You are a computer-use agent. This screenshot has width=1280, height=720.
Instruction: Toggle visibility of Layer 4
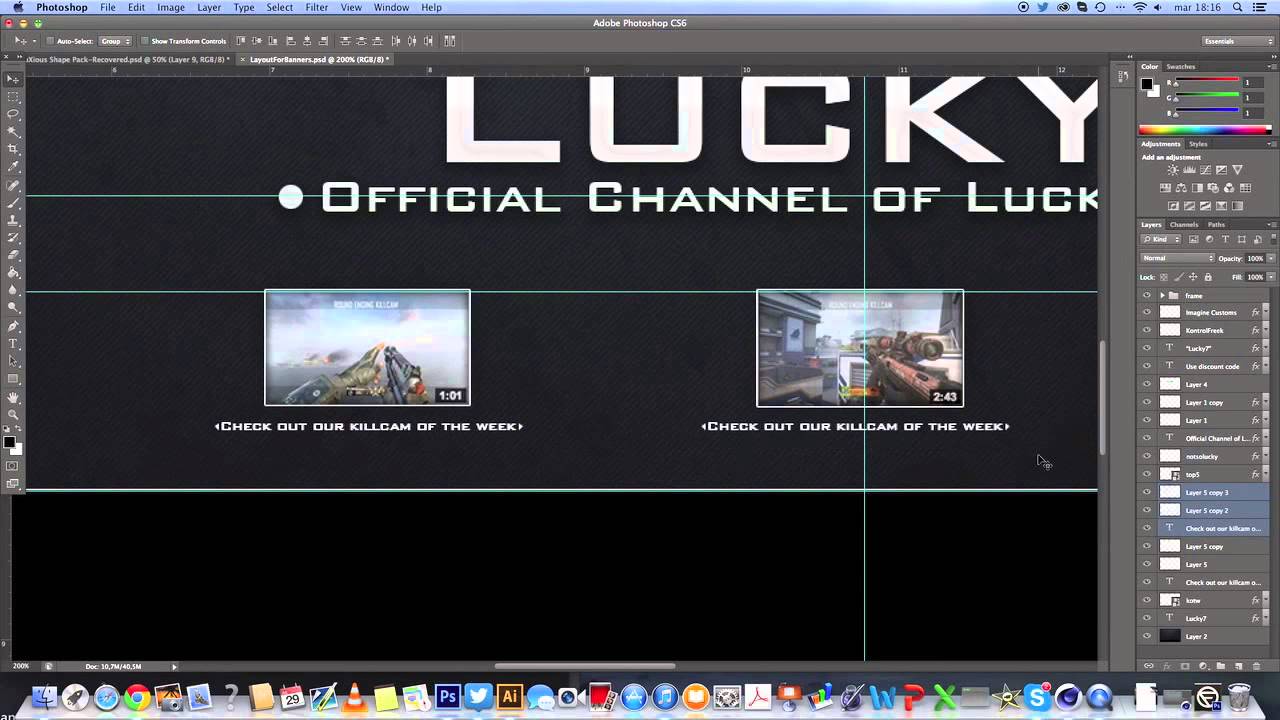coord(1147,384)
